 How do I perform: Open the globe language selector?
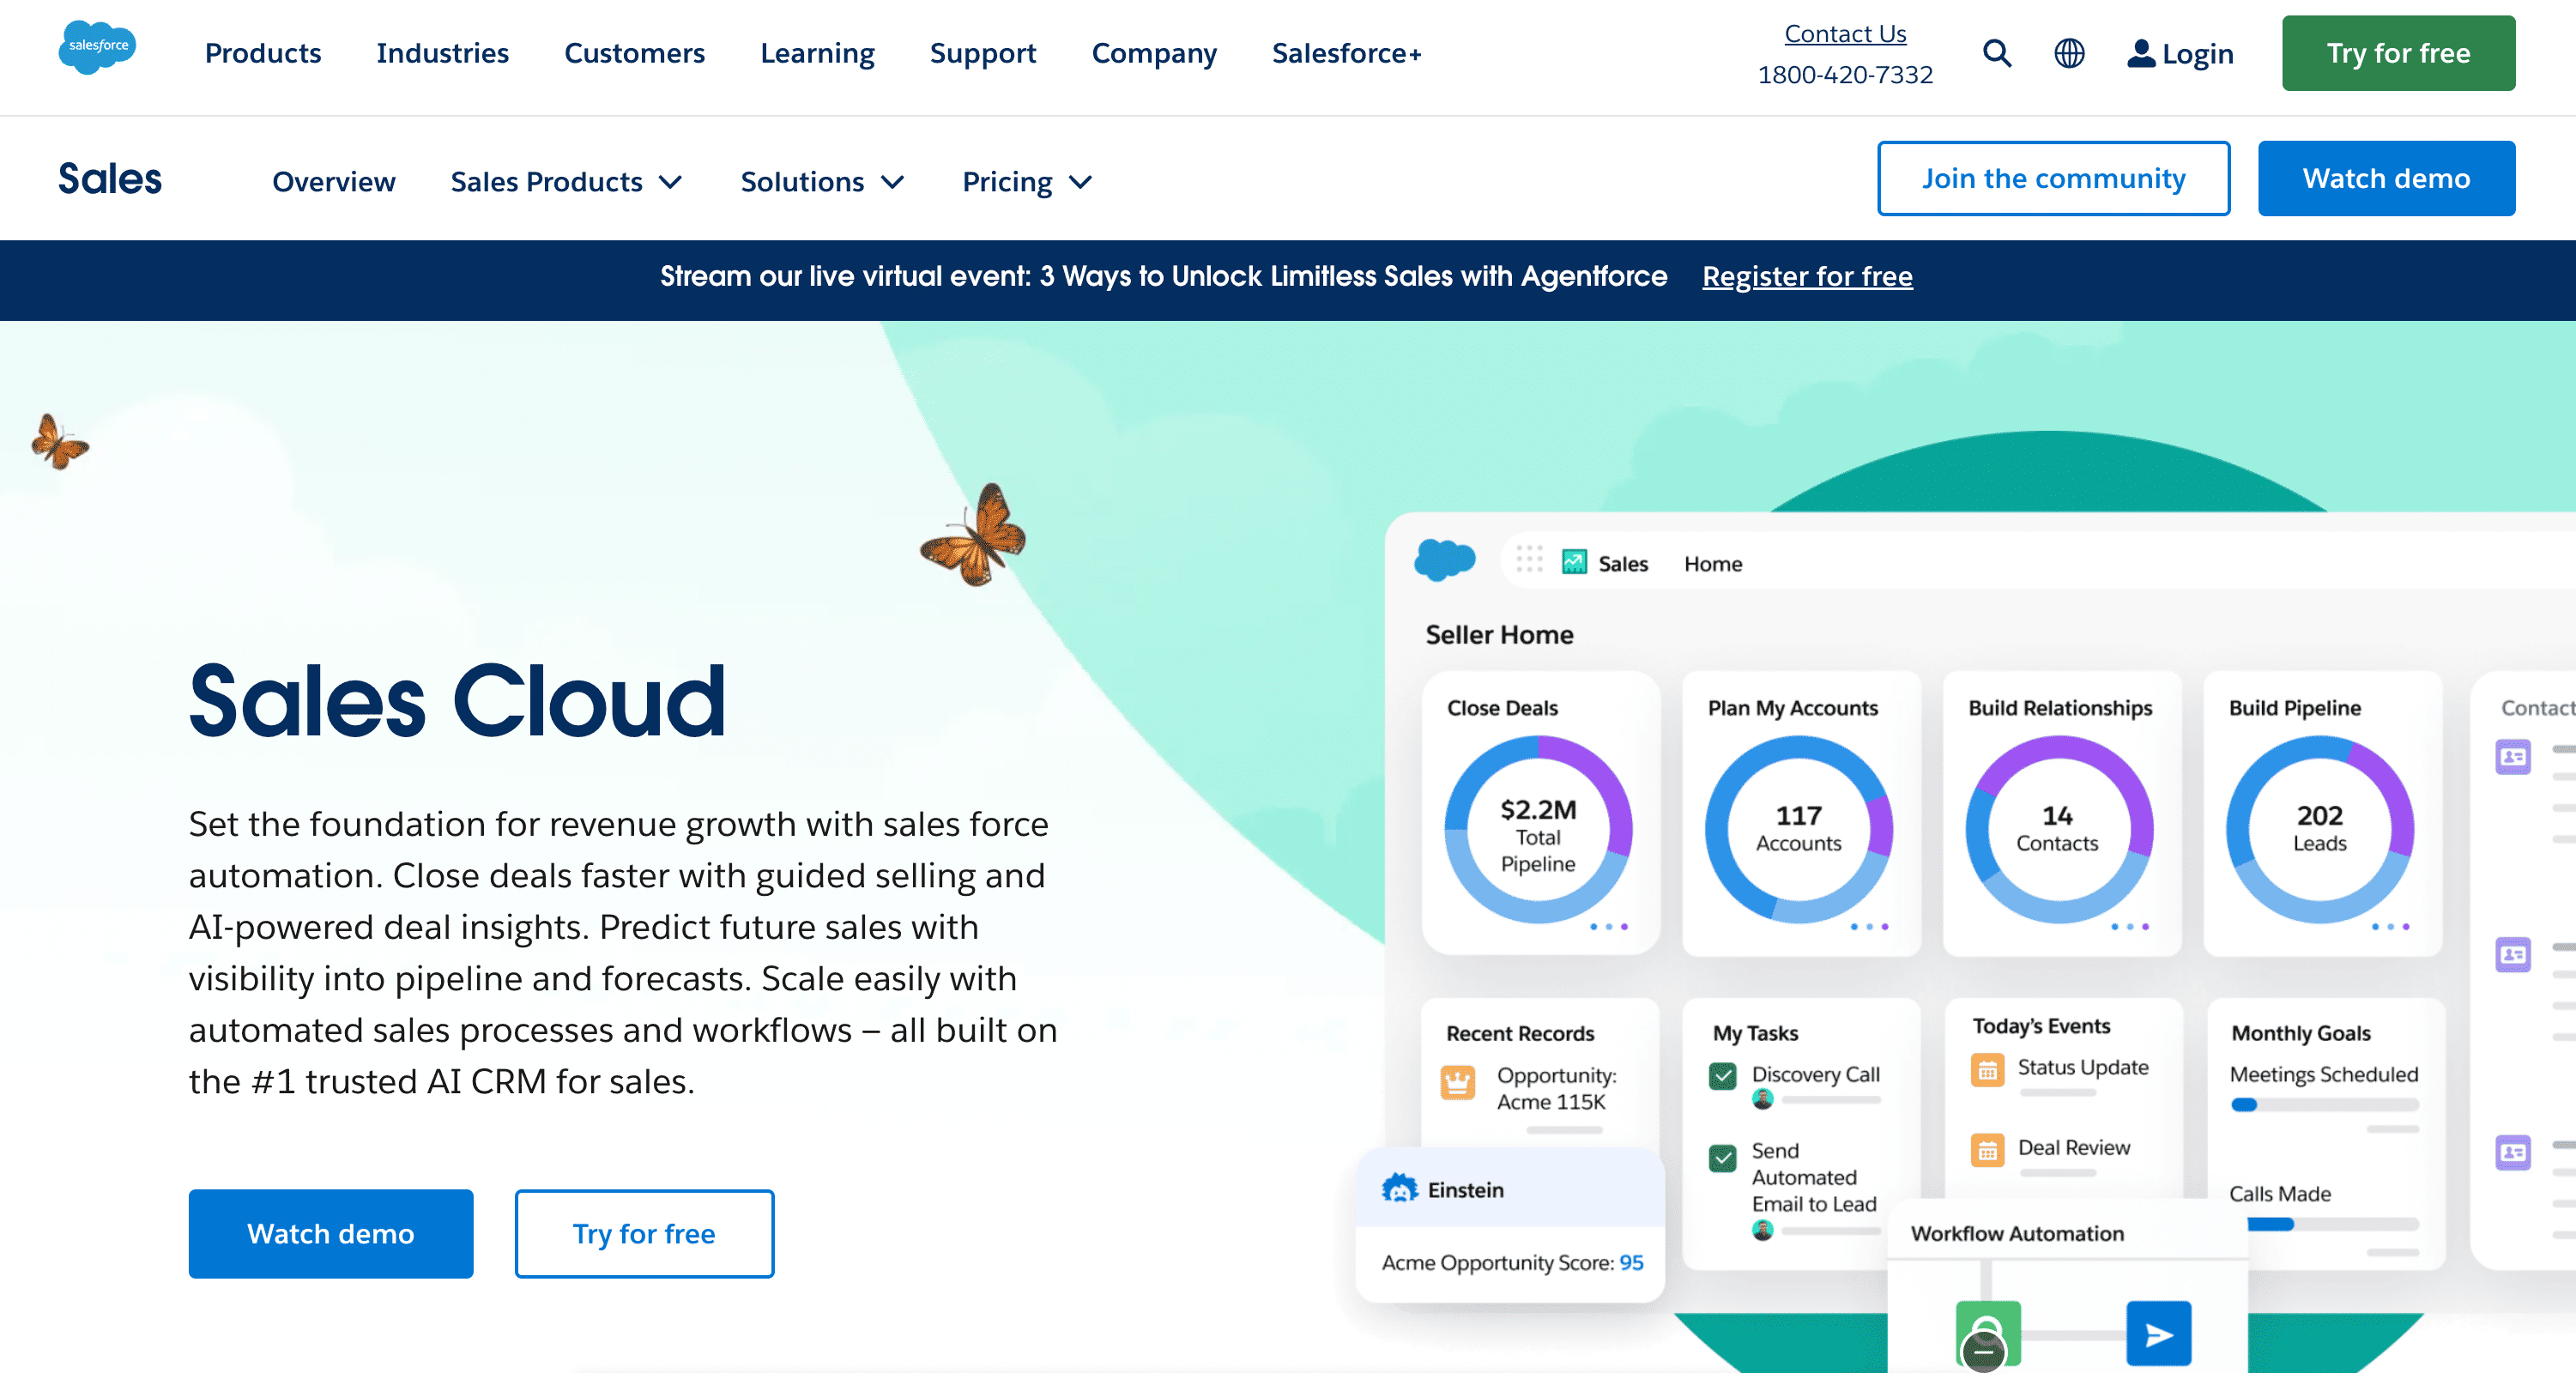2069,53
